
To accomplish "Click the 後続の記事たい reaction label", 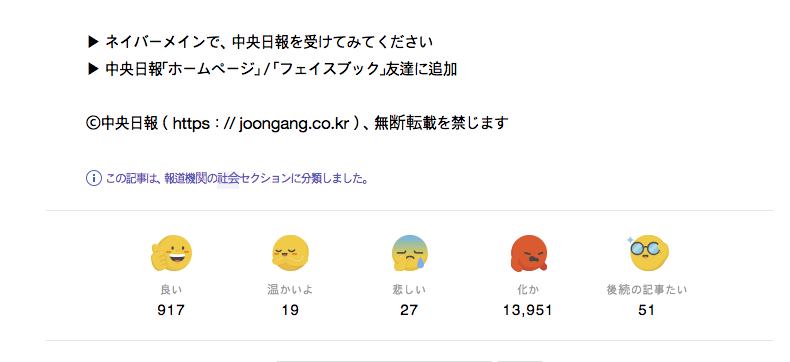I will point(647,290).
